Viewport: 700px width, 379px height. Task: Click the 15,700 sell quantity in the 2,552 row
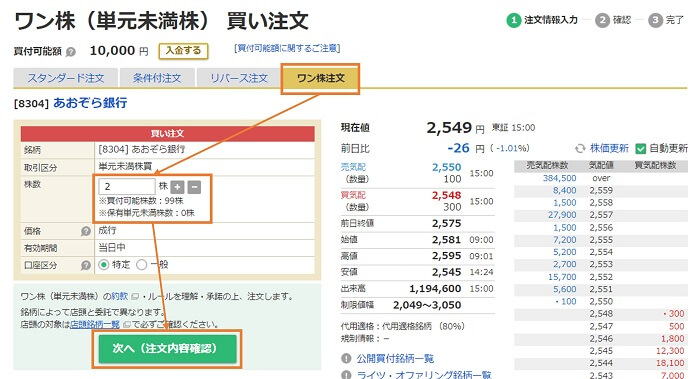point(562,277)
